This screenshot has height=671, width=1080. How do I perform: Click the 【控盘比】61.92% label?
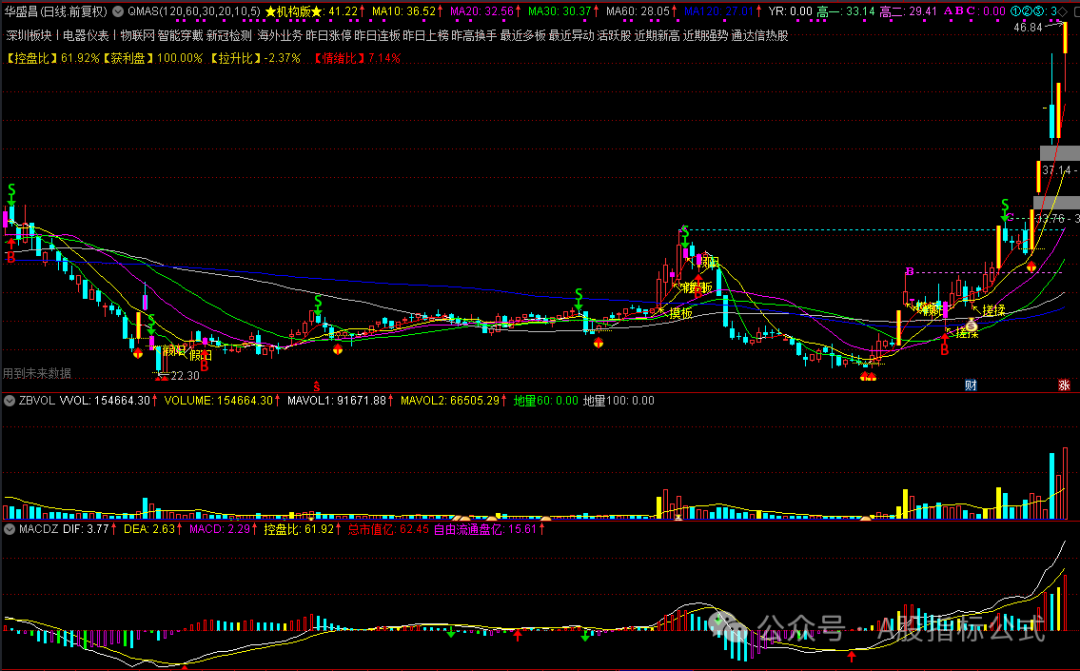click(x=52, y=59)
